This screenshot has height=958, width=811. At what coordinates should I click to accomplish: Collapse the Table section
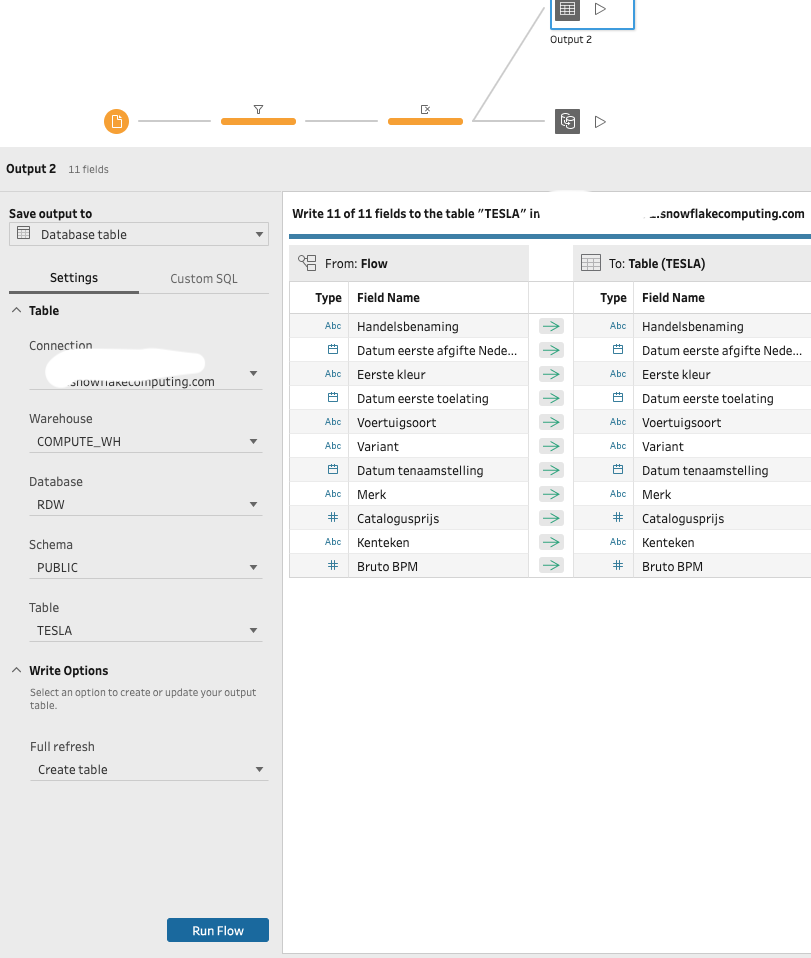[x=17, y=311]
